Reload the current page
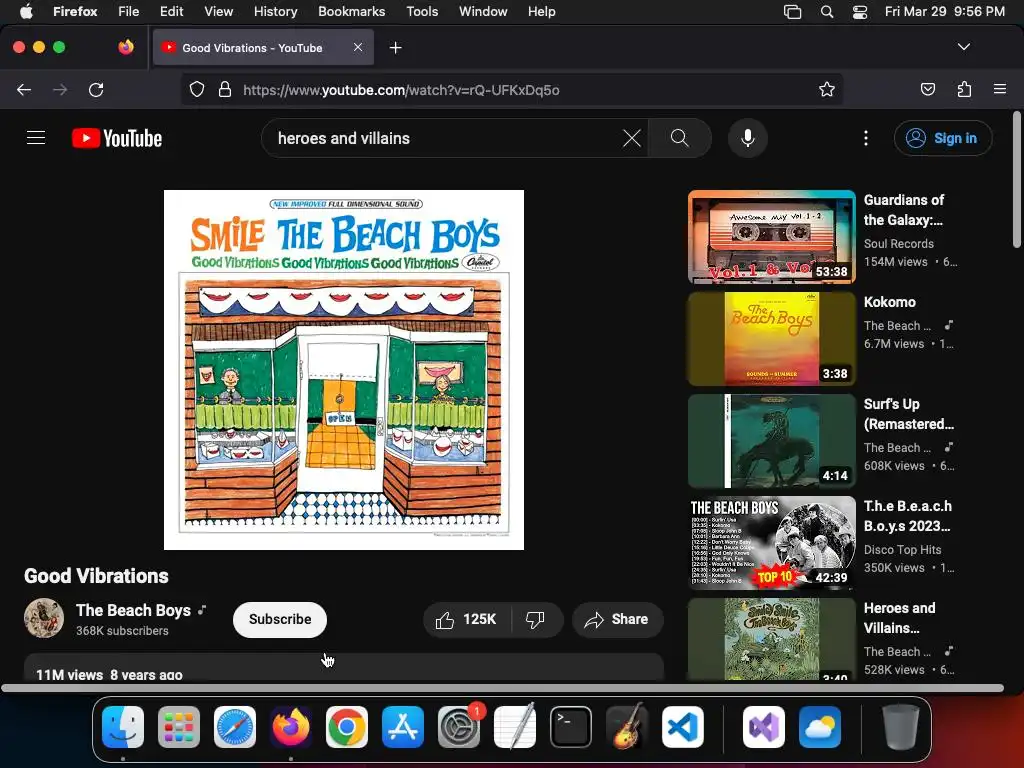This screenshot has height=768, width=1024. point(96,89)
